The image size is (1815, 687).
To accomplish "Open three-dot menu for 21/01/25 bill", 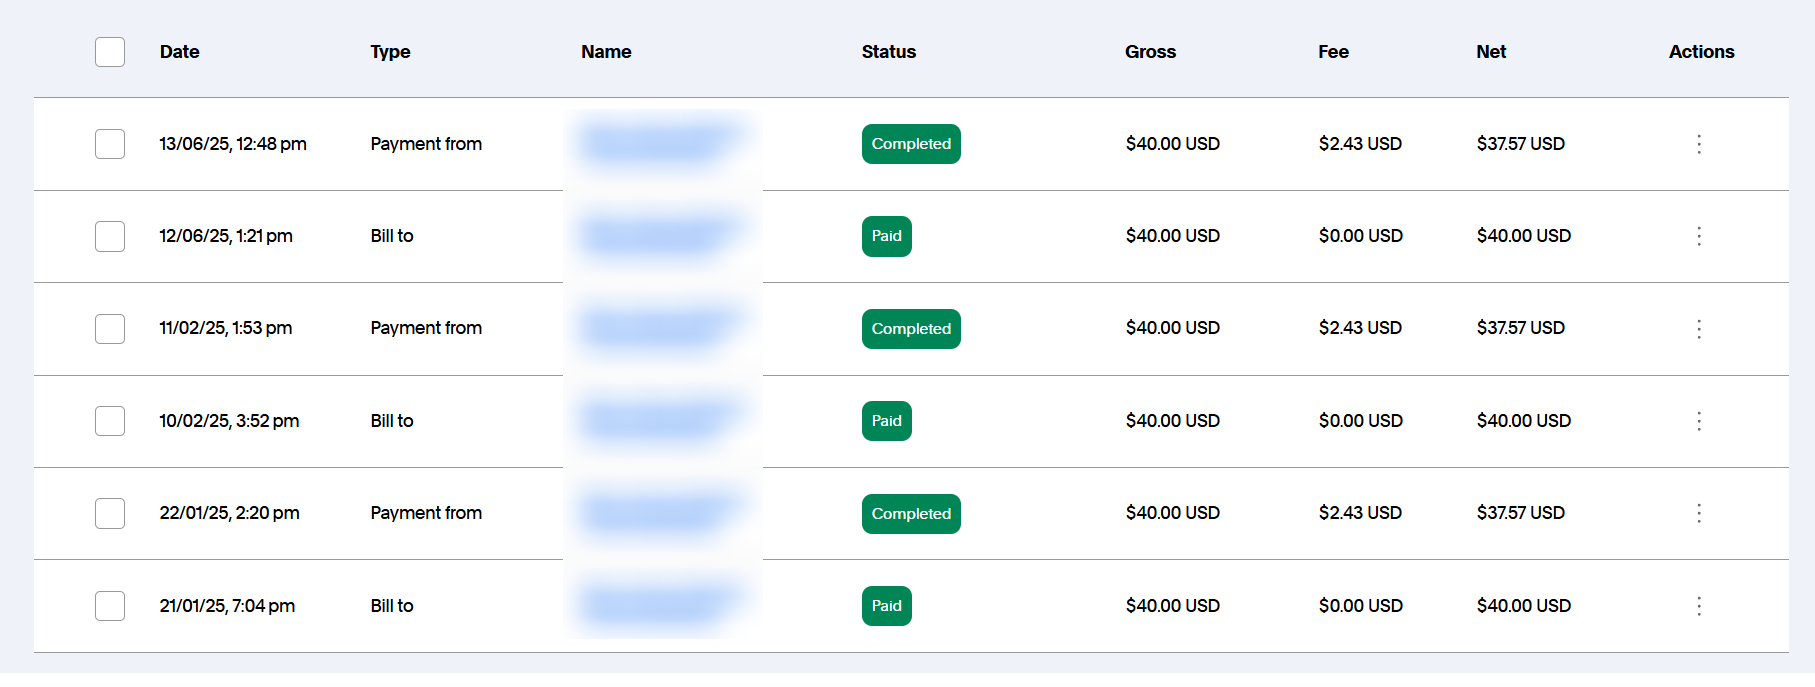I will click(1698, 606).
